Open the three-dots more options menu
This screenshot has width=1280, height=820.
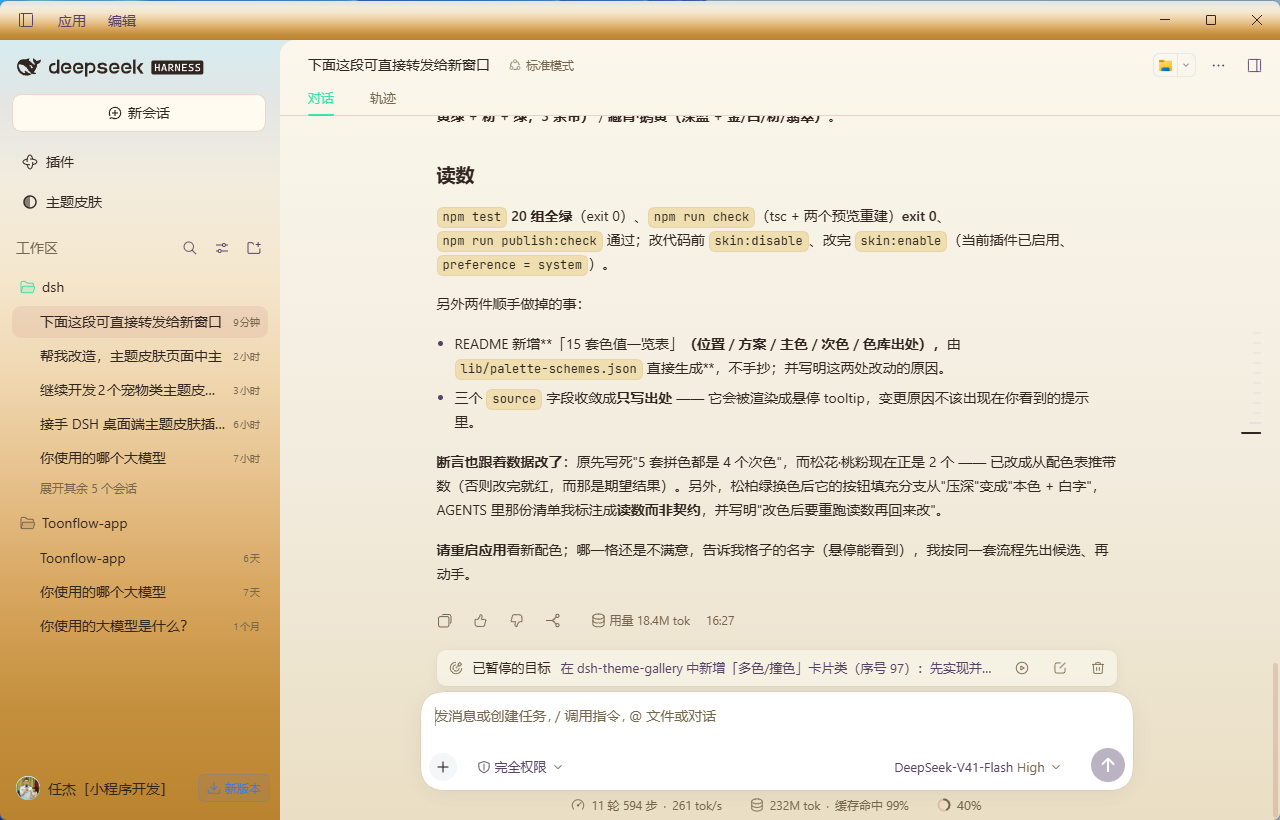click(1218, 65)
